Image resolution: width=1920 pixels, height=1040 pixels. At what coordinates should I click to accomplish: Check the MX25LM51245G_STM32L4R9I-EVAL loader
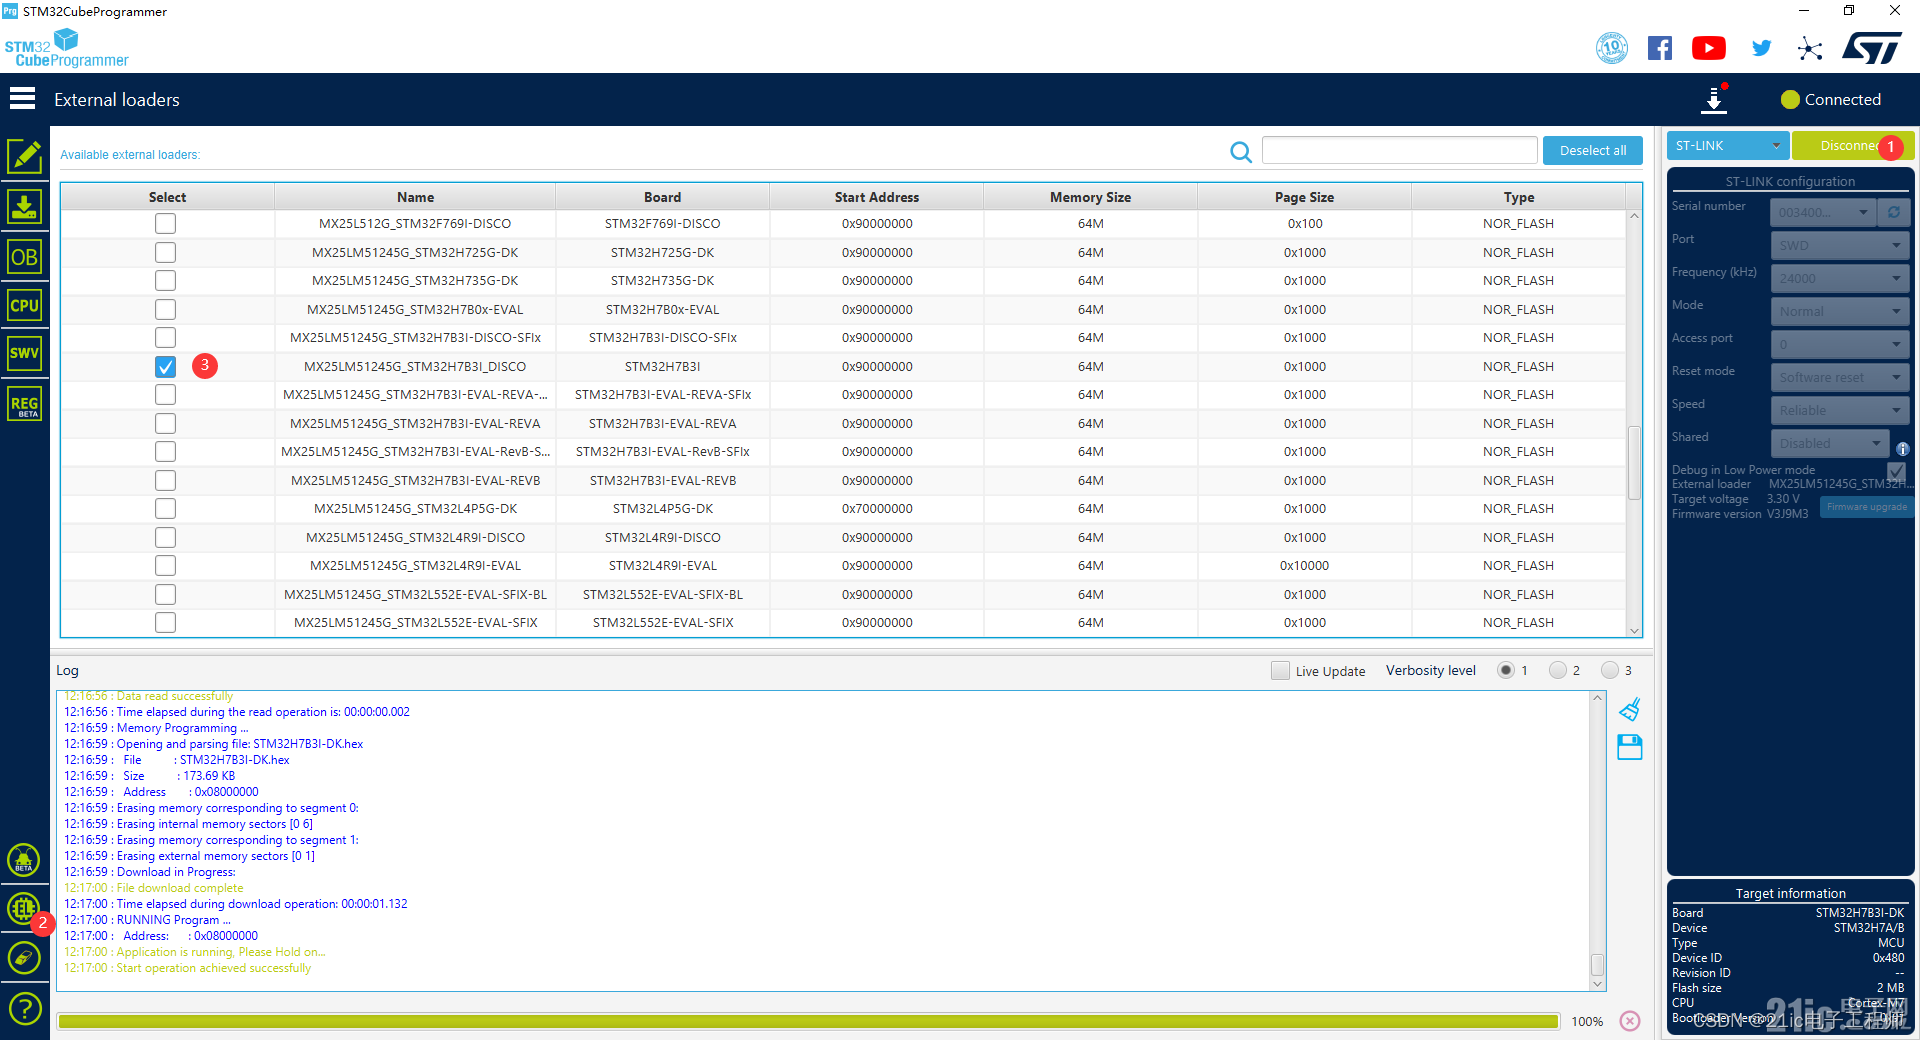[166, 566]
